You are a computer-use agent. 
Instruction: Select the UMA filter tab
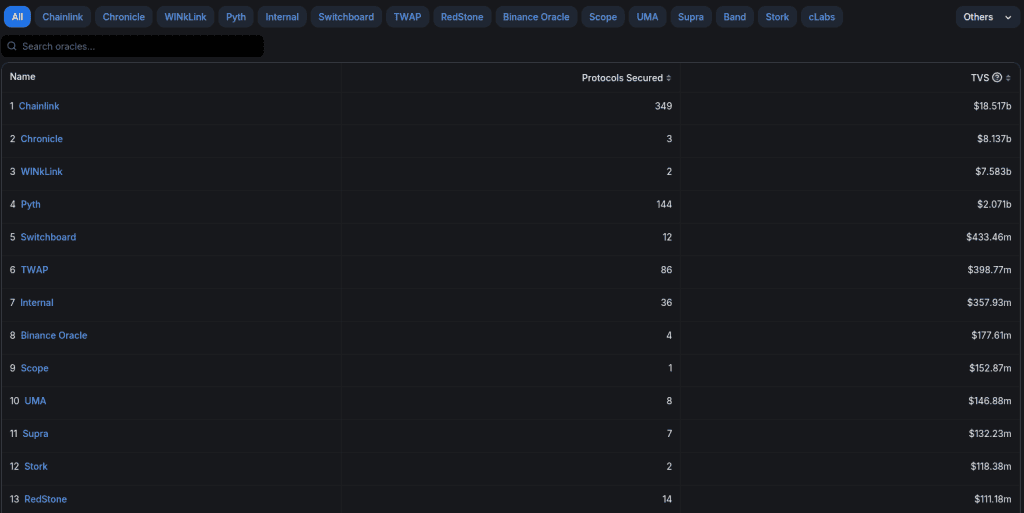click(647, 17)
